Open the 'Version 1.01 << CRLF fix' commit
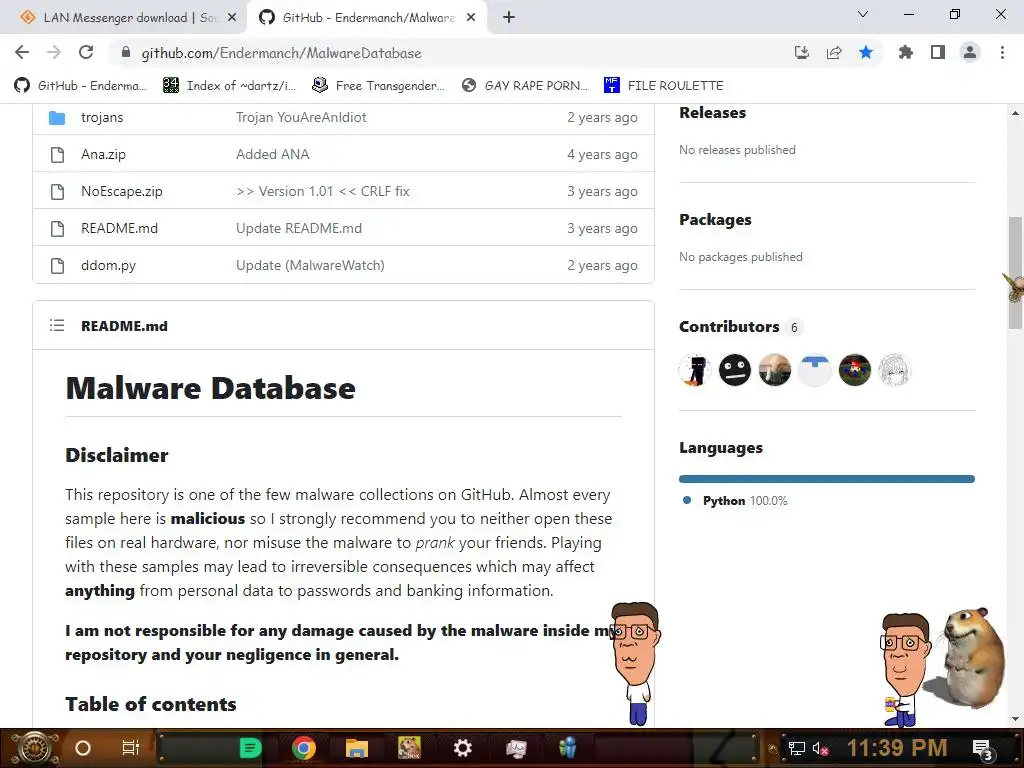Viewport: 1024px width, 768px height. pyautogui.click(x=323, y=191)
